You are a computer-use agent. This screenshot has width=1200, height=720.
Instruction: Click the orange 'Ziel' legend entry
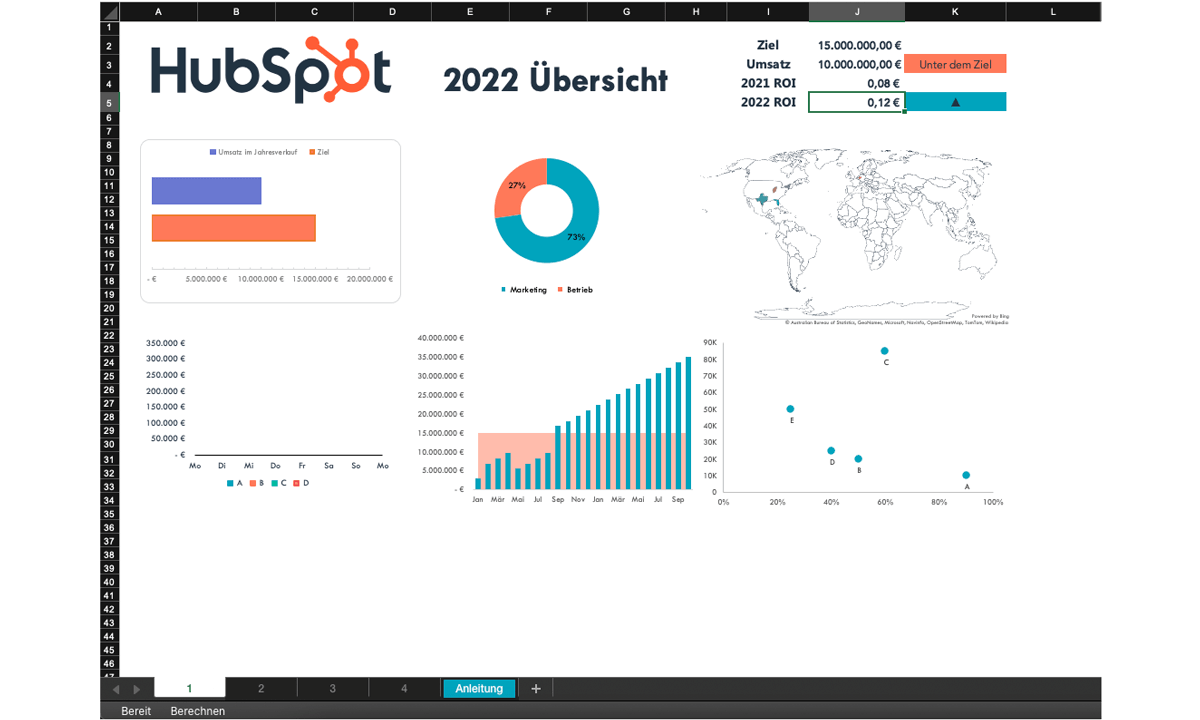click(x=319, y=152)
